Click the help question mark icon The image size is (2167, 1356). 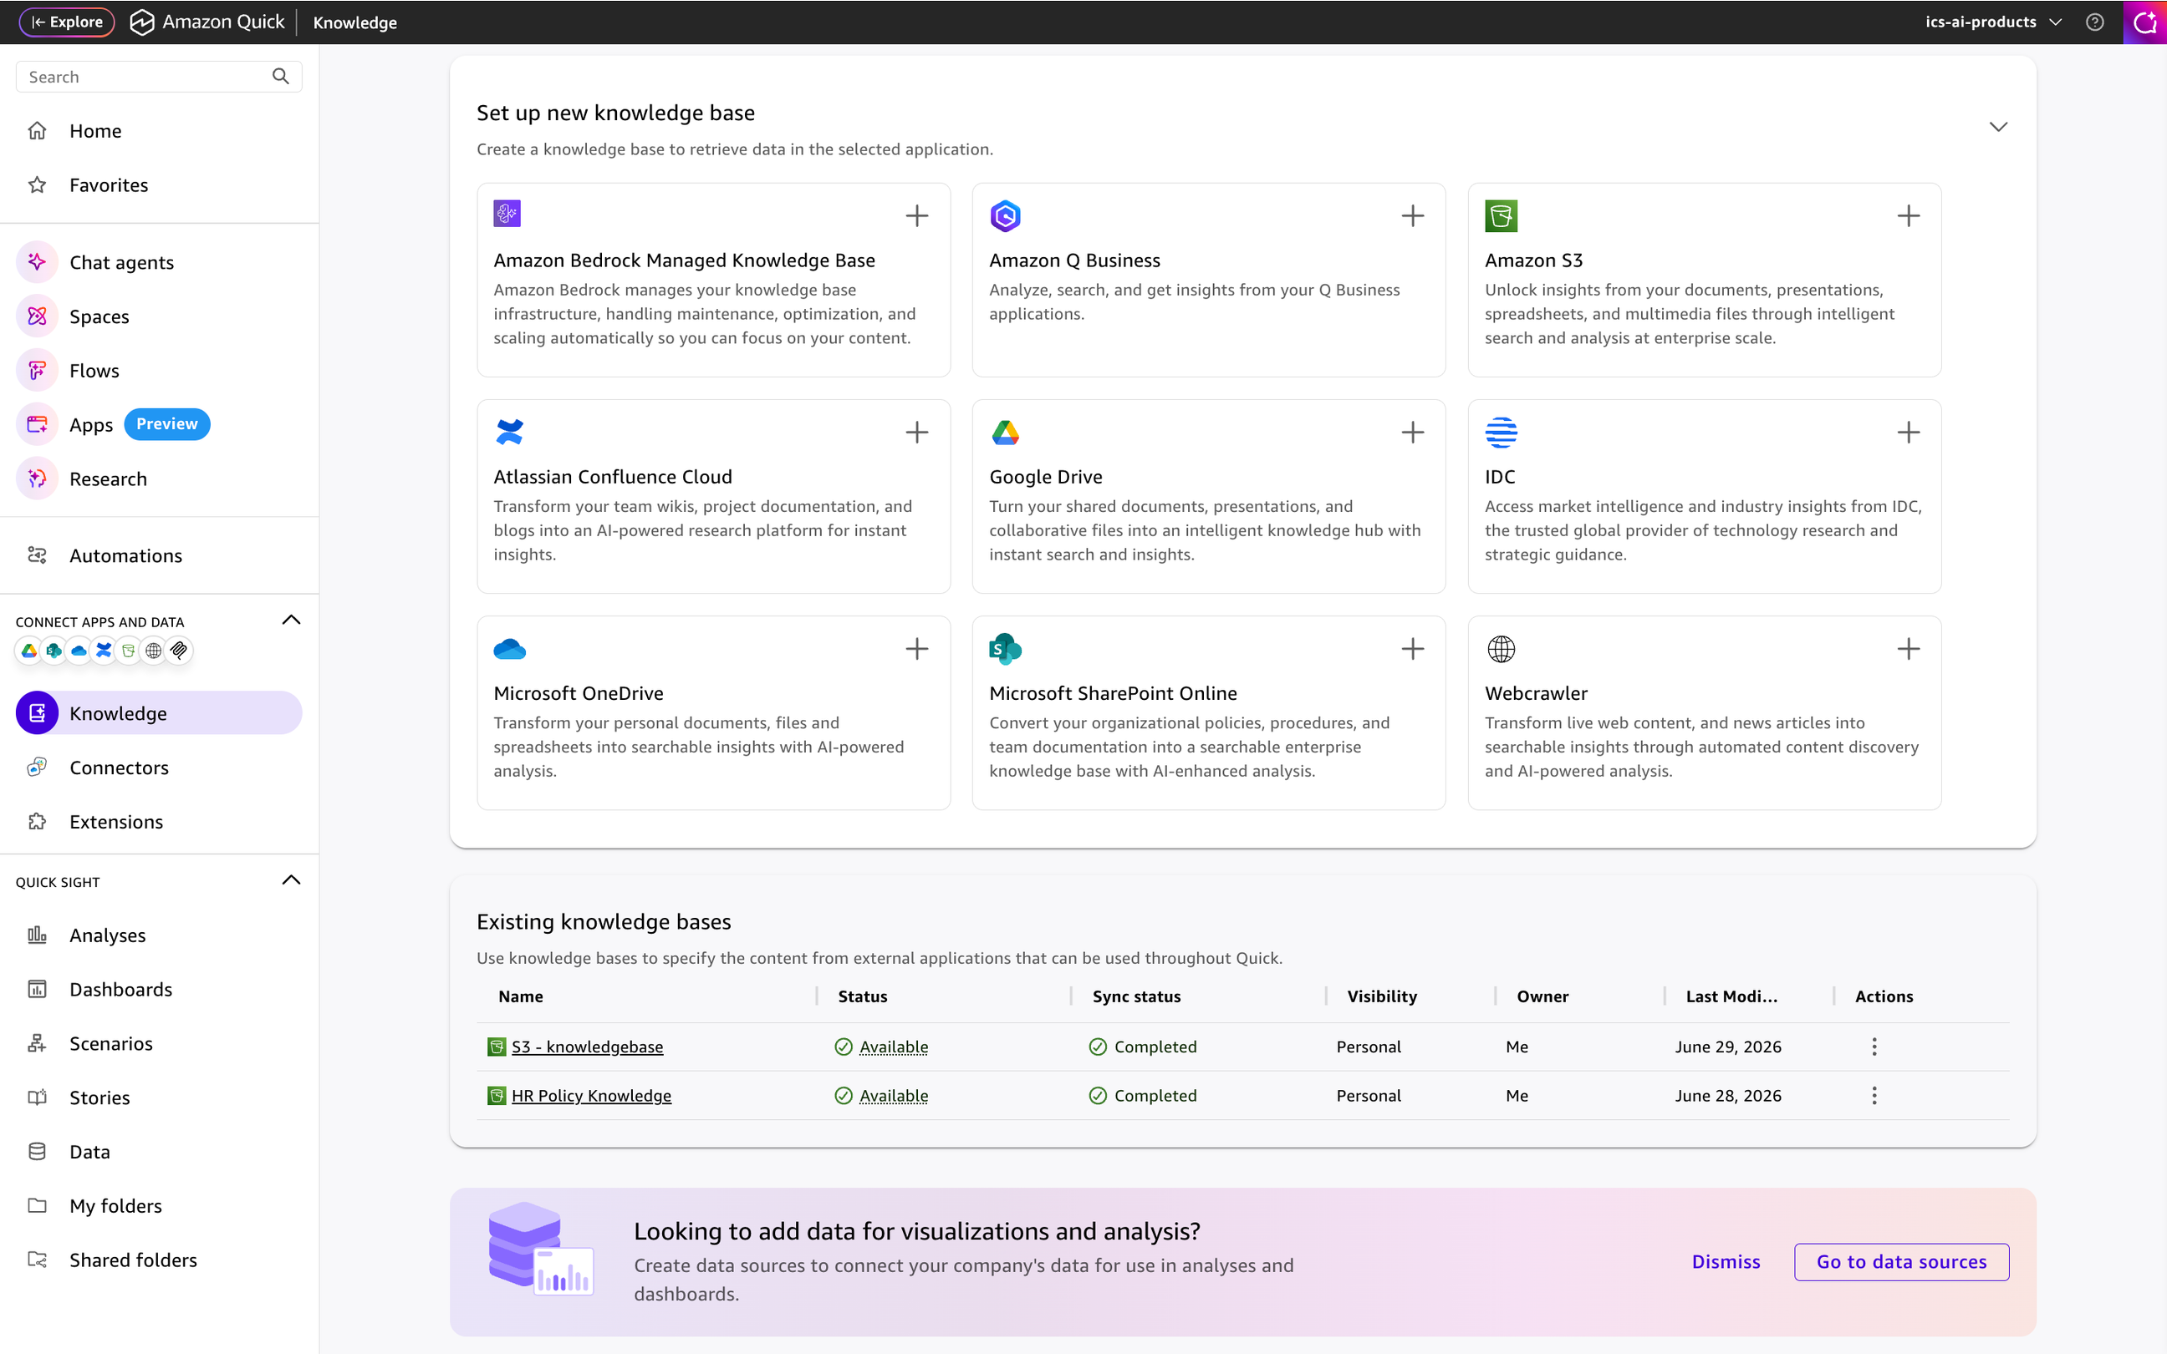pos(2095,22)
